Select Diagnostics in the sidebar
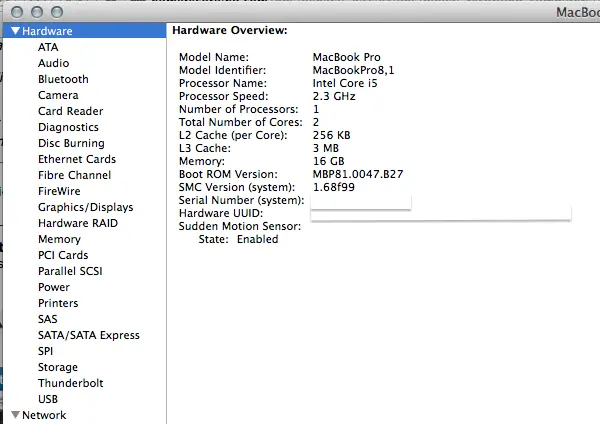This screenshot has width=600, height=424. tap(68, 127)
